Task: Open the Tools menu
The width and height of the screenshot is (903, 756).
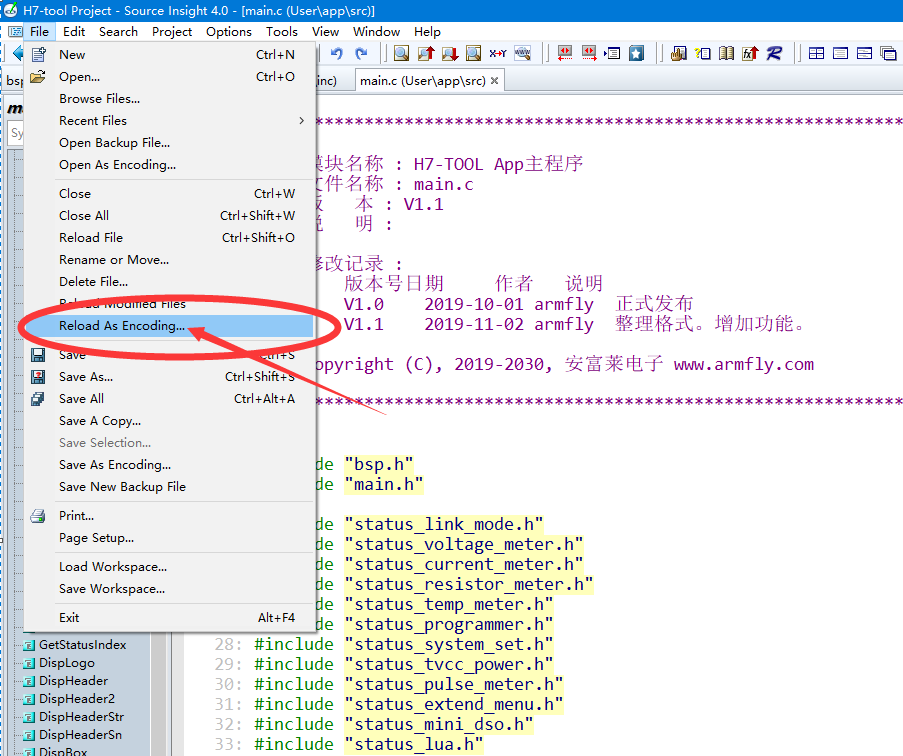Action: pos(282,32)
